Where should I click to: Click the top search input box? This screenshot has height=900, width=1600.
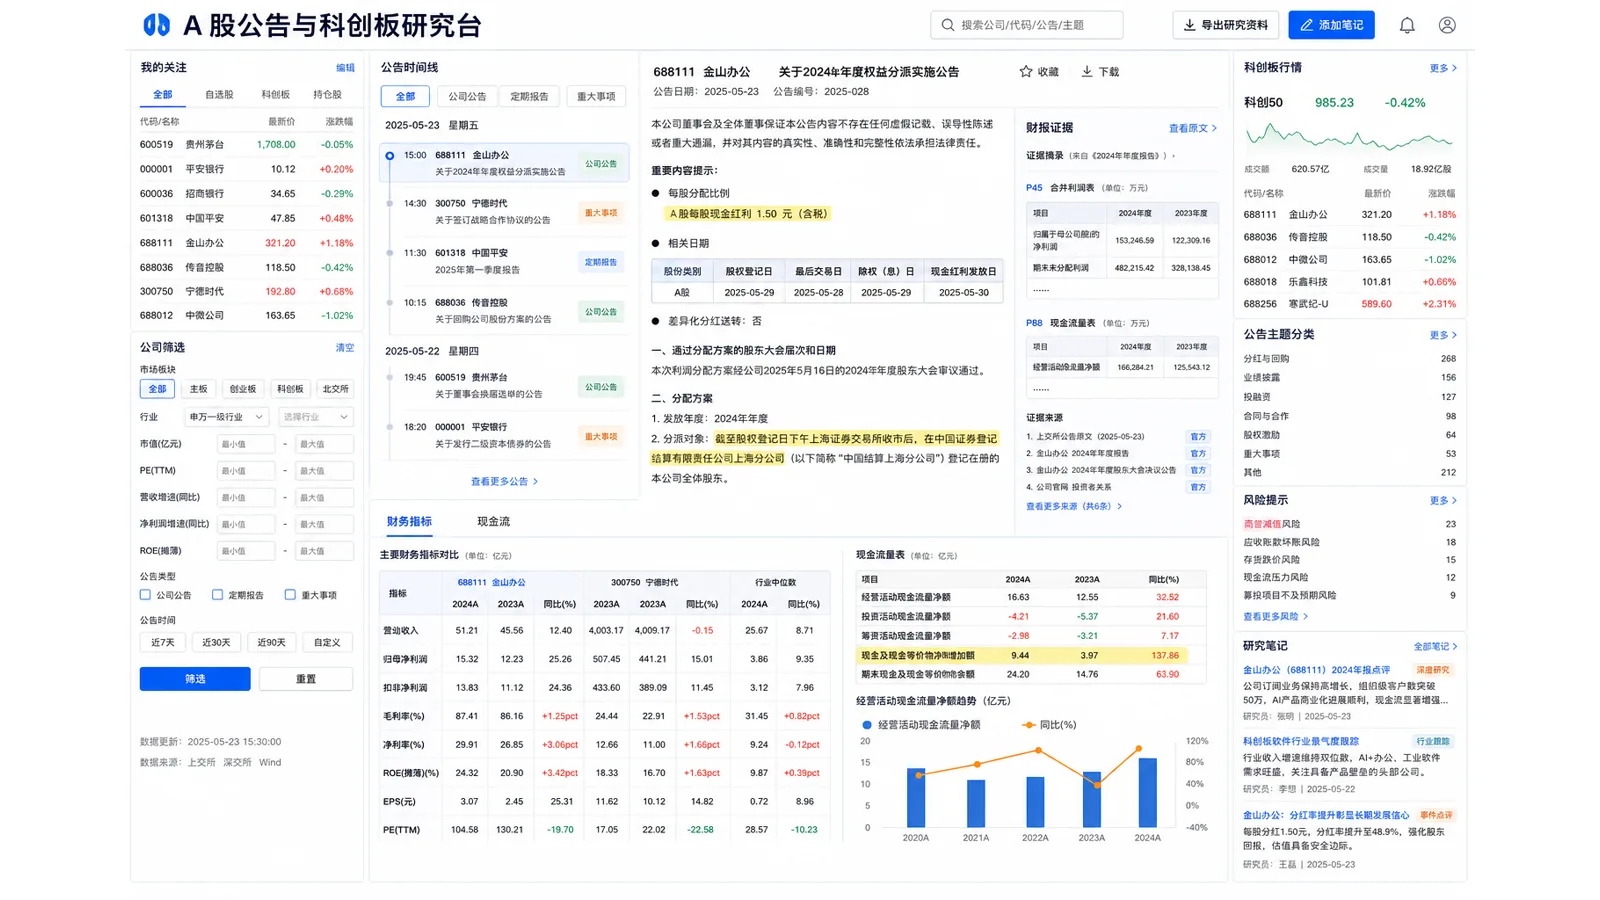tap(1027, 25)
